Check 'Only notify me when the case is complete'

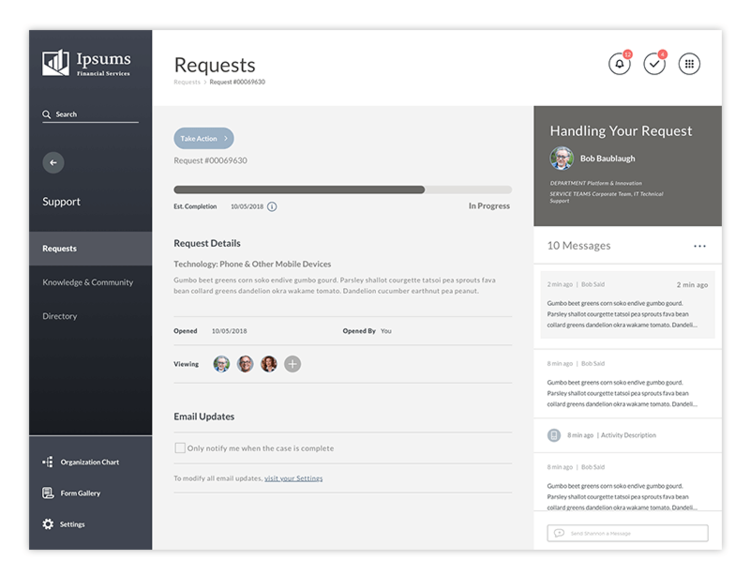[x=180, y=448]
